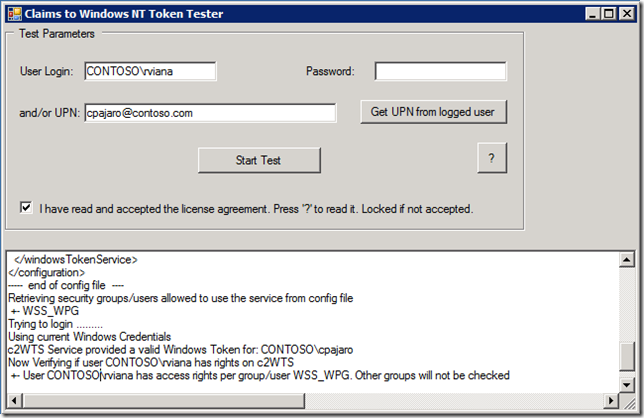The image size is (644, 418).
Task: Click the output log scrollbar thumb
Action: (626, 356)
